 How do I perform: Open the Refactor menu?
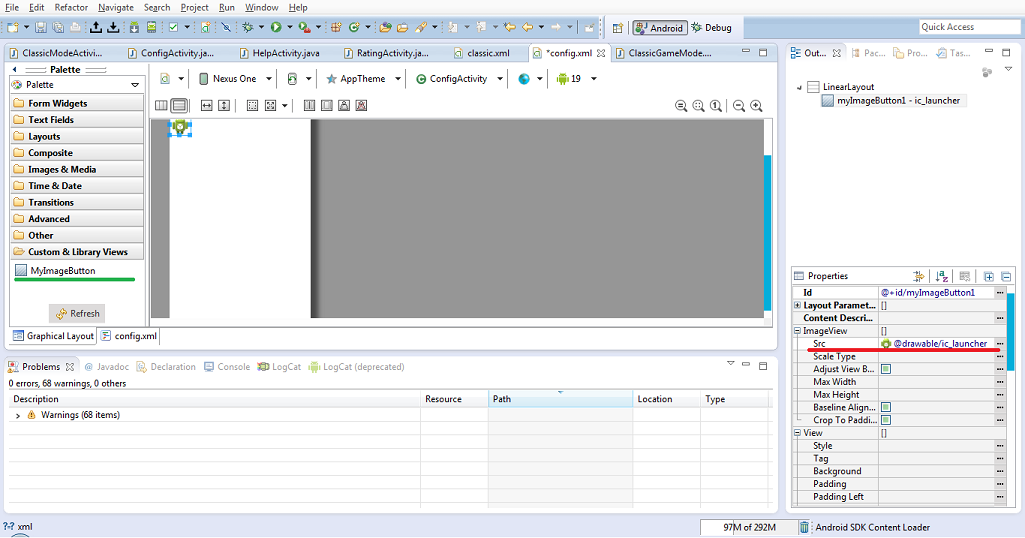tap(71, 8)
